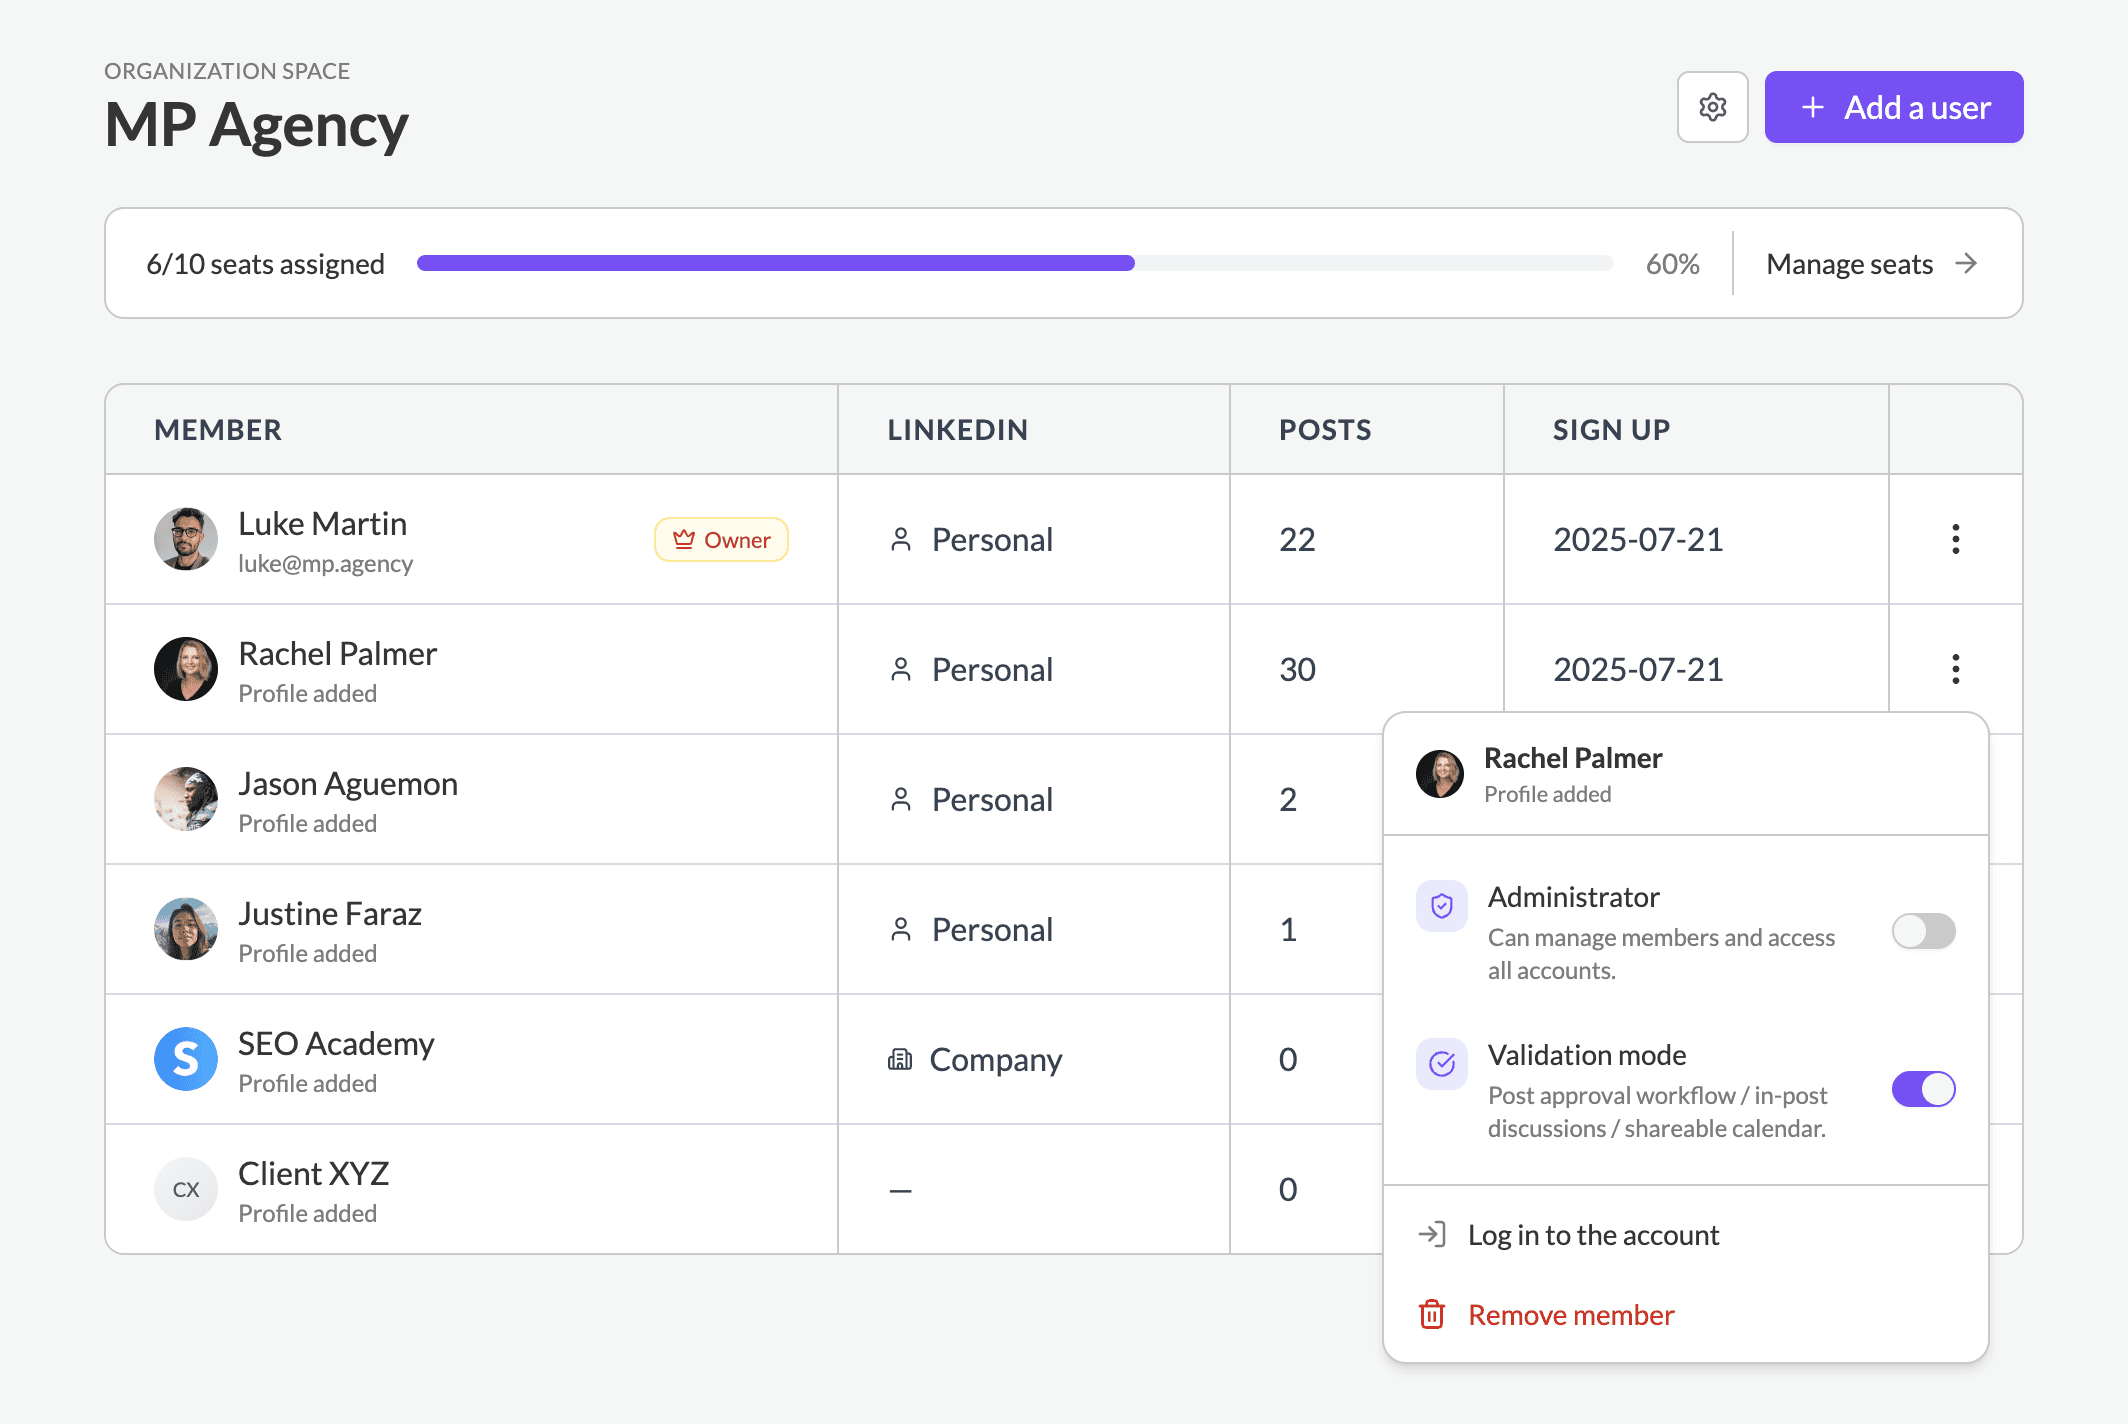This screenshot has height=1424, width=2128.
Task: Click the crown Owner badge
Action: (721, 540)
